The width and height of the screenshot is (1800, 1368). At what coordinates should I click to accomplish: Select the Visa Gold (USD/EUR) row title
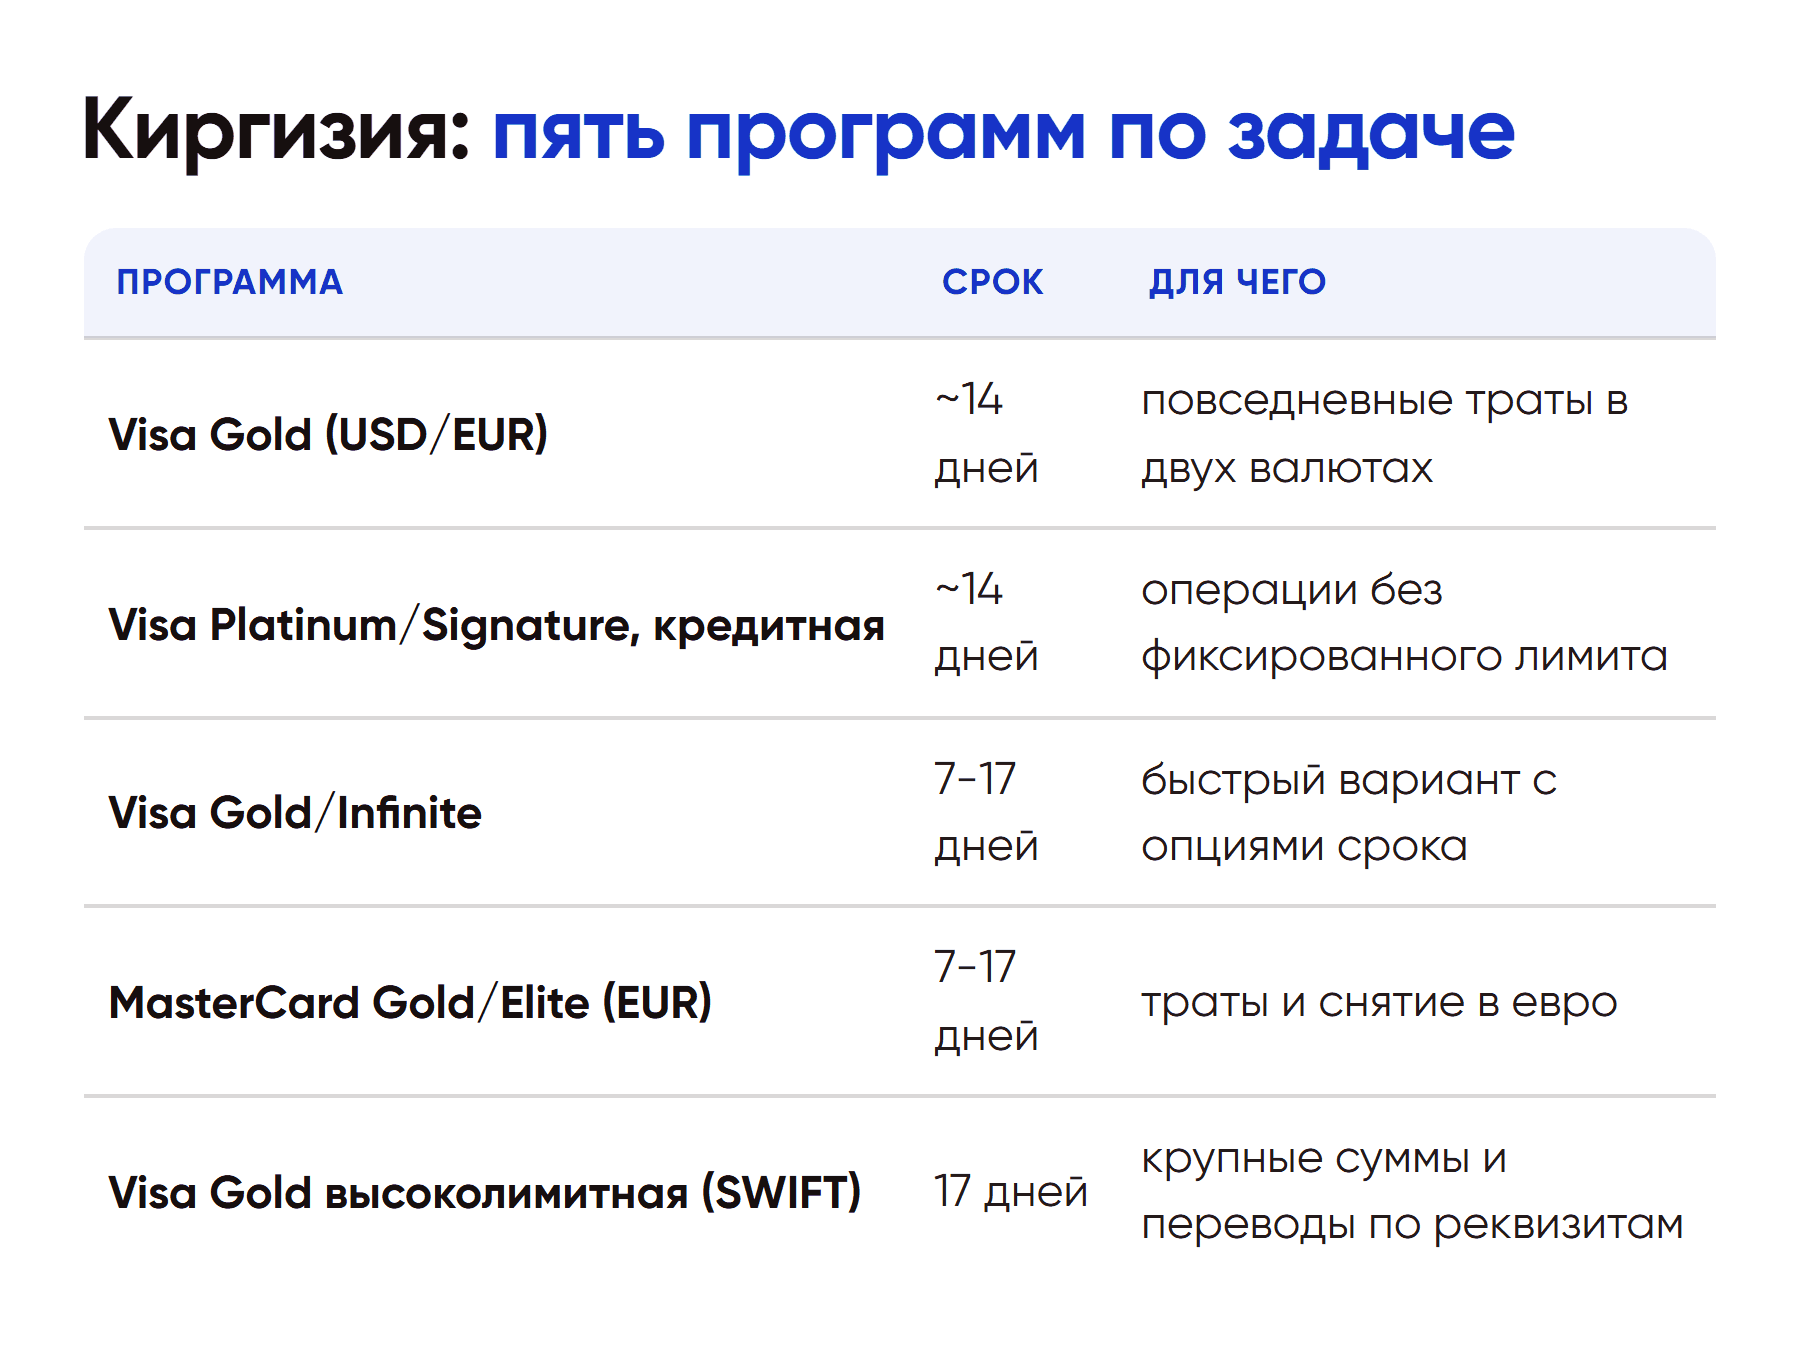click(328, 434)
